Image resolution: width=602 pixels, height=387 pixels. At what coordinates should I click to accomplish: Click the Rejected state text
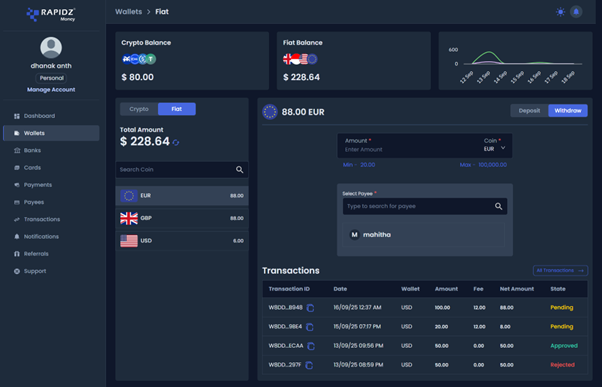(x=562, y=365)
